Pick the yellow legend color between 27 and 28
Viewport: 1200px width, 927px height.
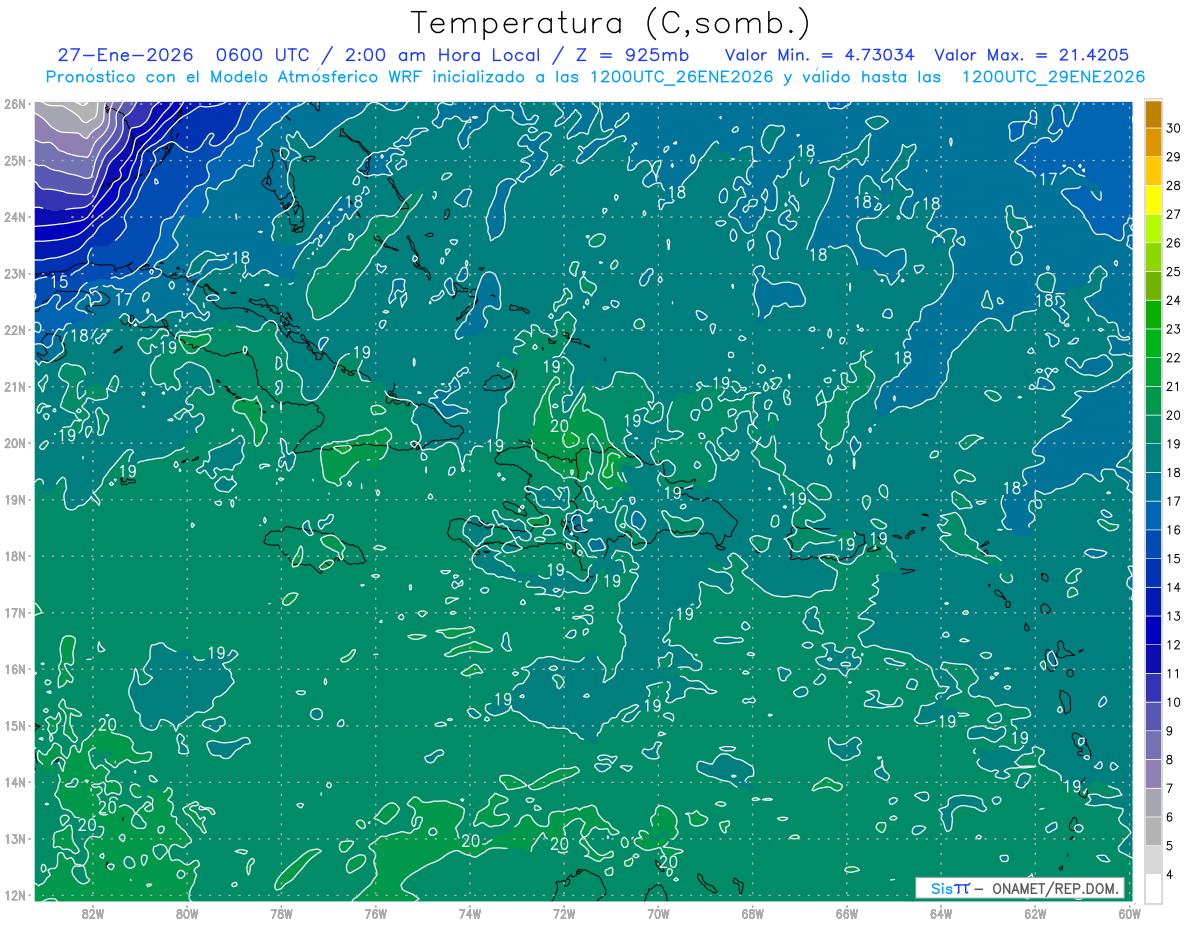(x=1153, y=200)
